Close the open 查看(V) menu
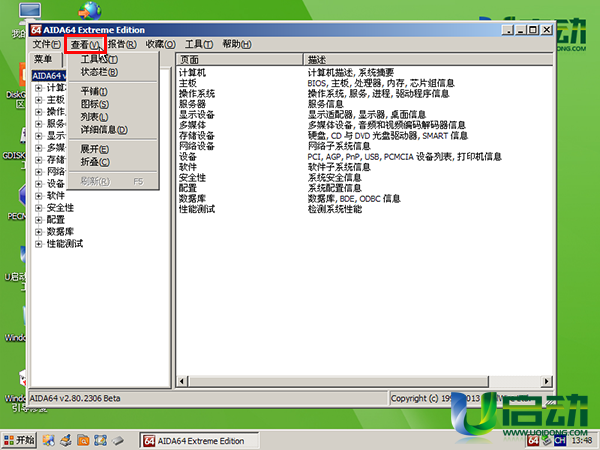The height and width of the screenshot is (450, 600). click(x=85, y=45)
